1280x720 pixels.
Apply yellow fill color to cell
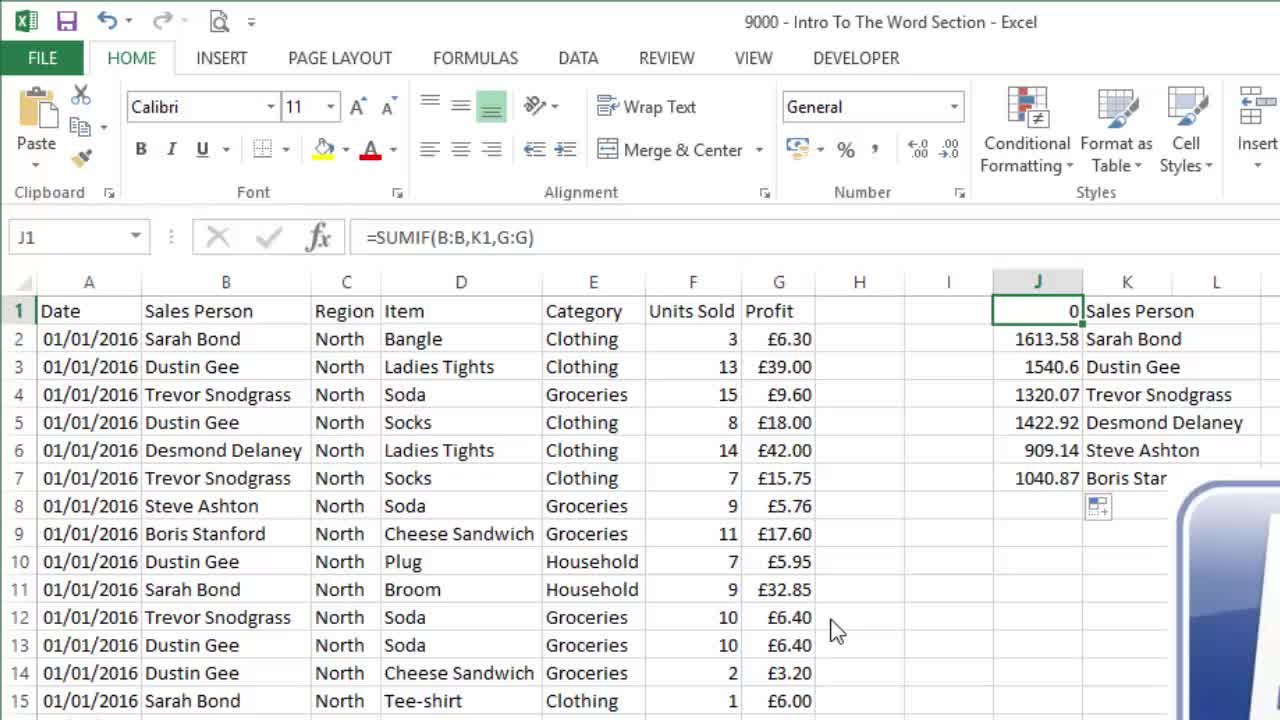pos(323,149)
